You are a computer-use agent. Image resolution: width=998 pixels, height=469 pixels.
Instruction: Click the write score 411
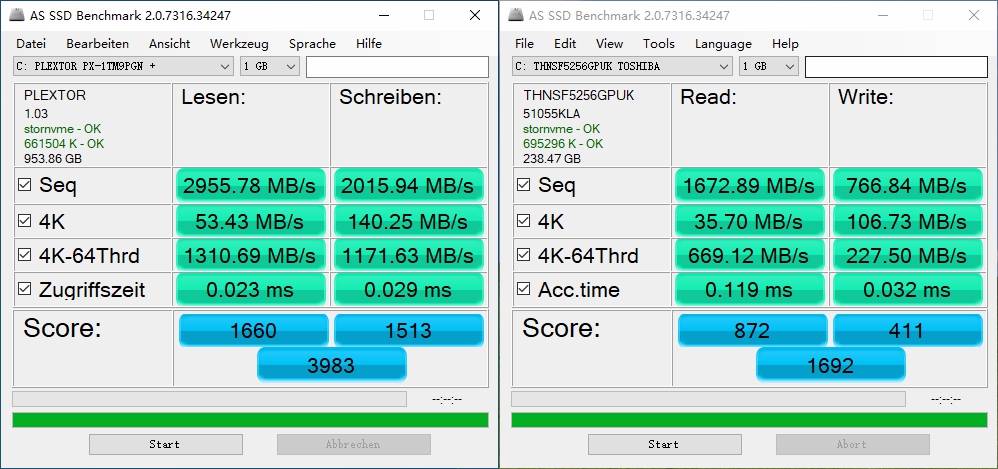[x=908, y=330]
